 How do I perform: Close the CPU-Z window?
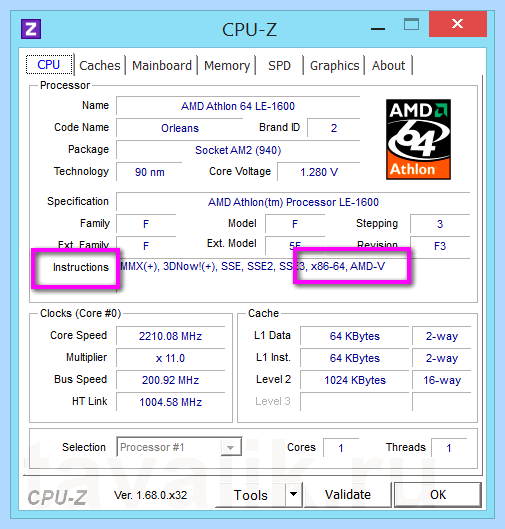pos(458,24)
